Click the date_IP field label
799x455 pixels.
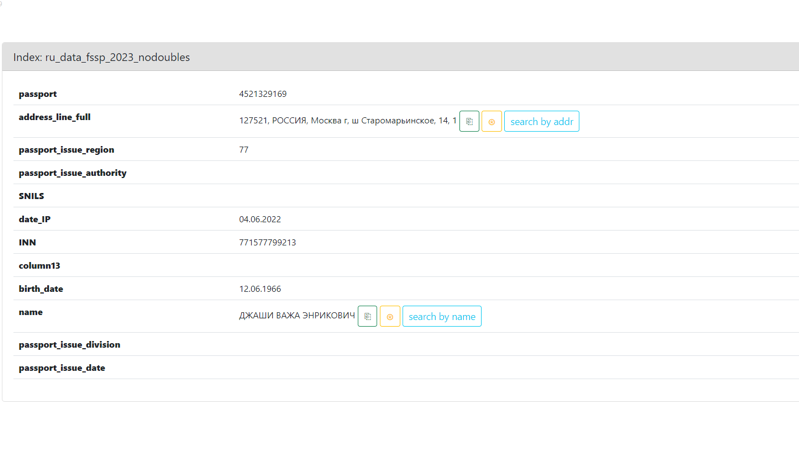tap(35, 219)
